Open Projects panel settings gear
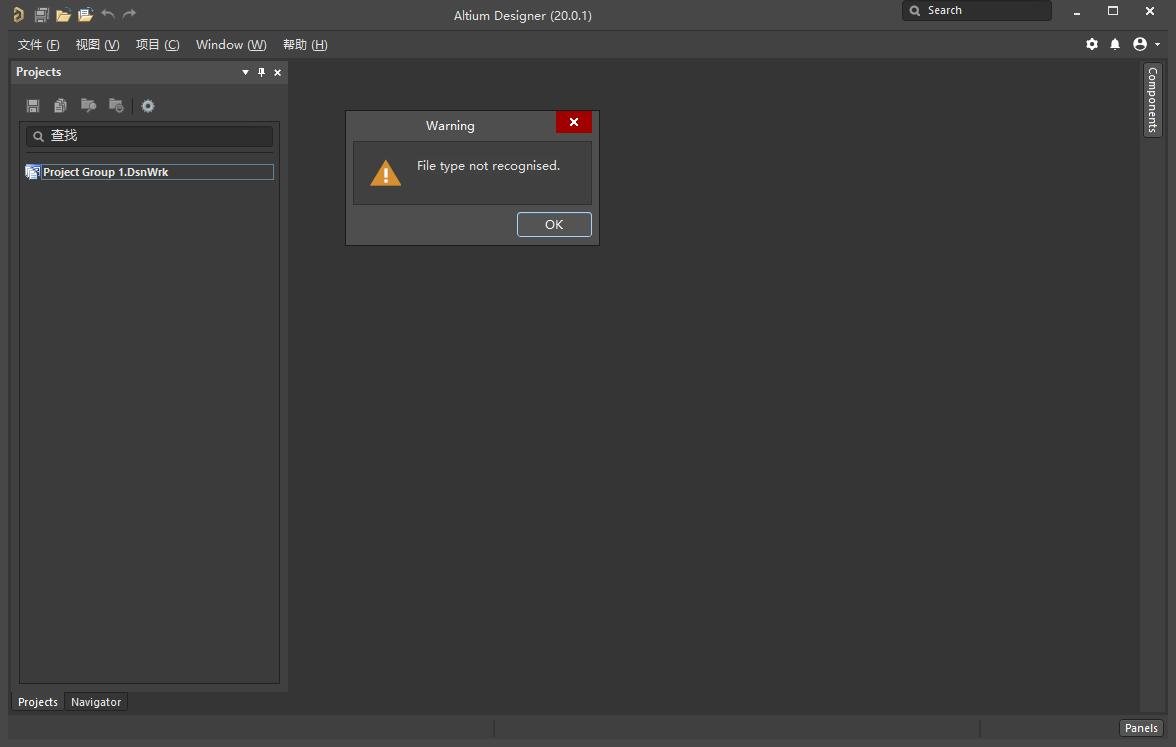The height and width of the screenshot is (747, 1176). 148,106
